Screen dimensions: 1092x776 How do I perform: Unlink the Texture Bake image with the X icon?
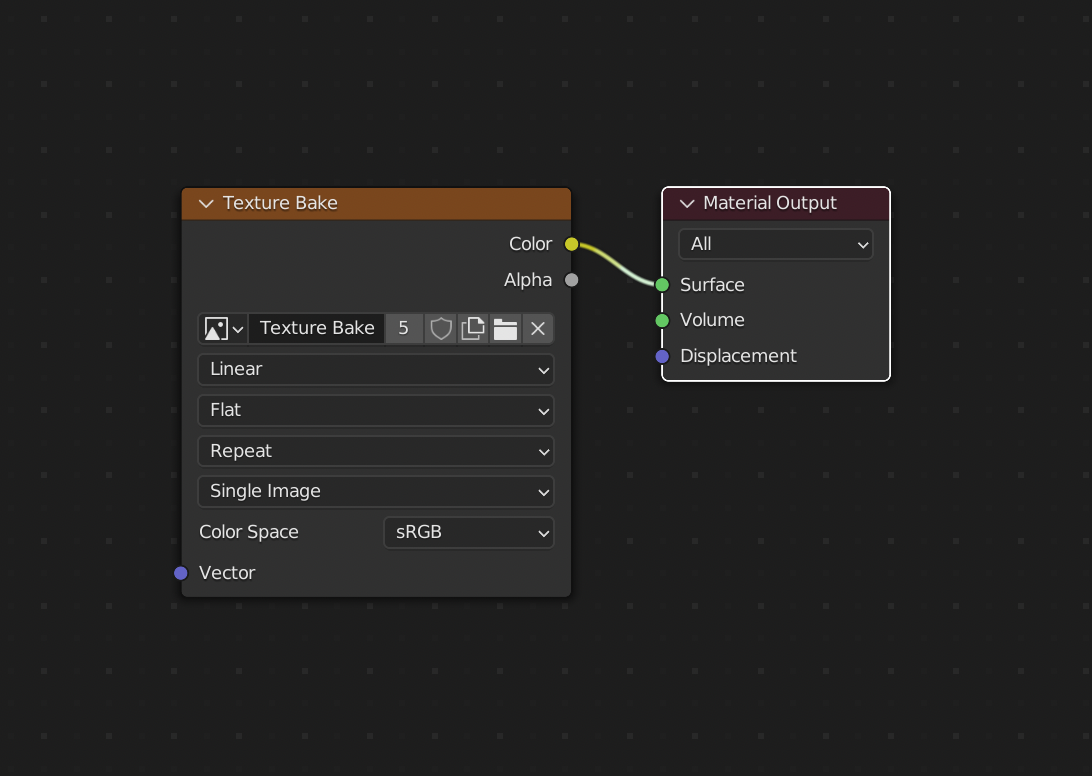pyautogui.click(x=538, y=328)
